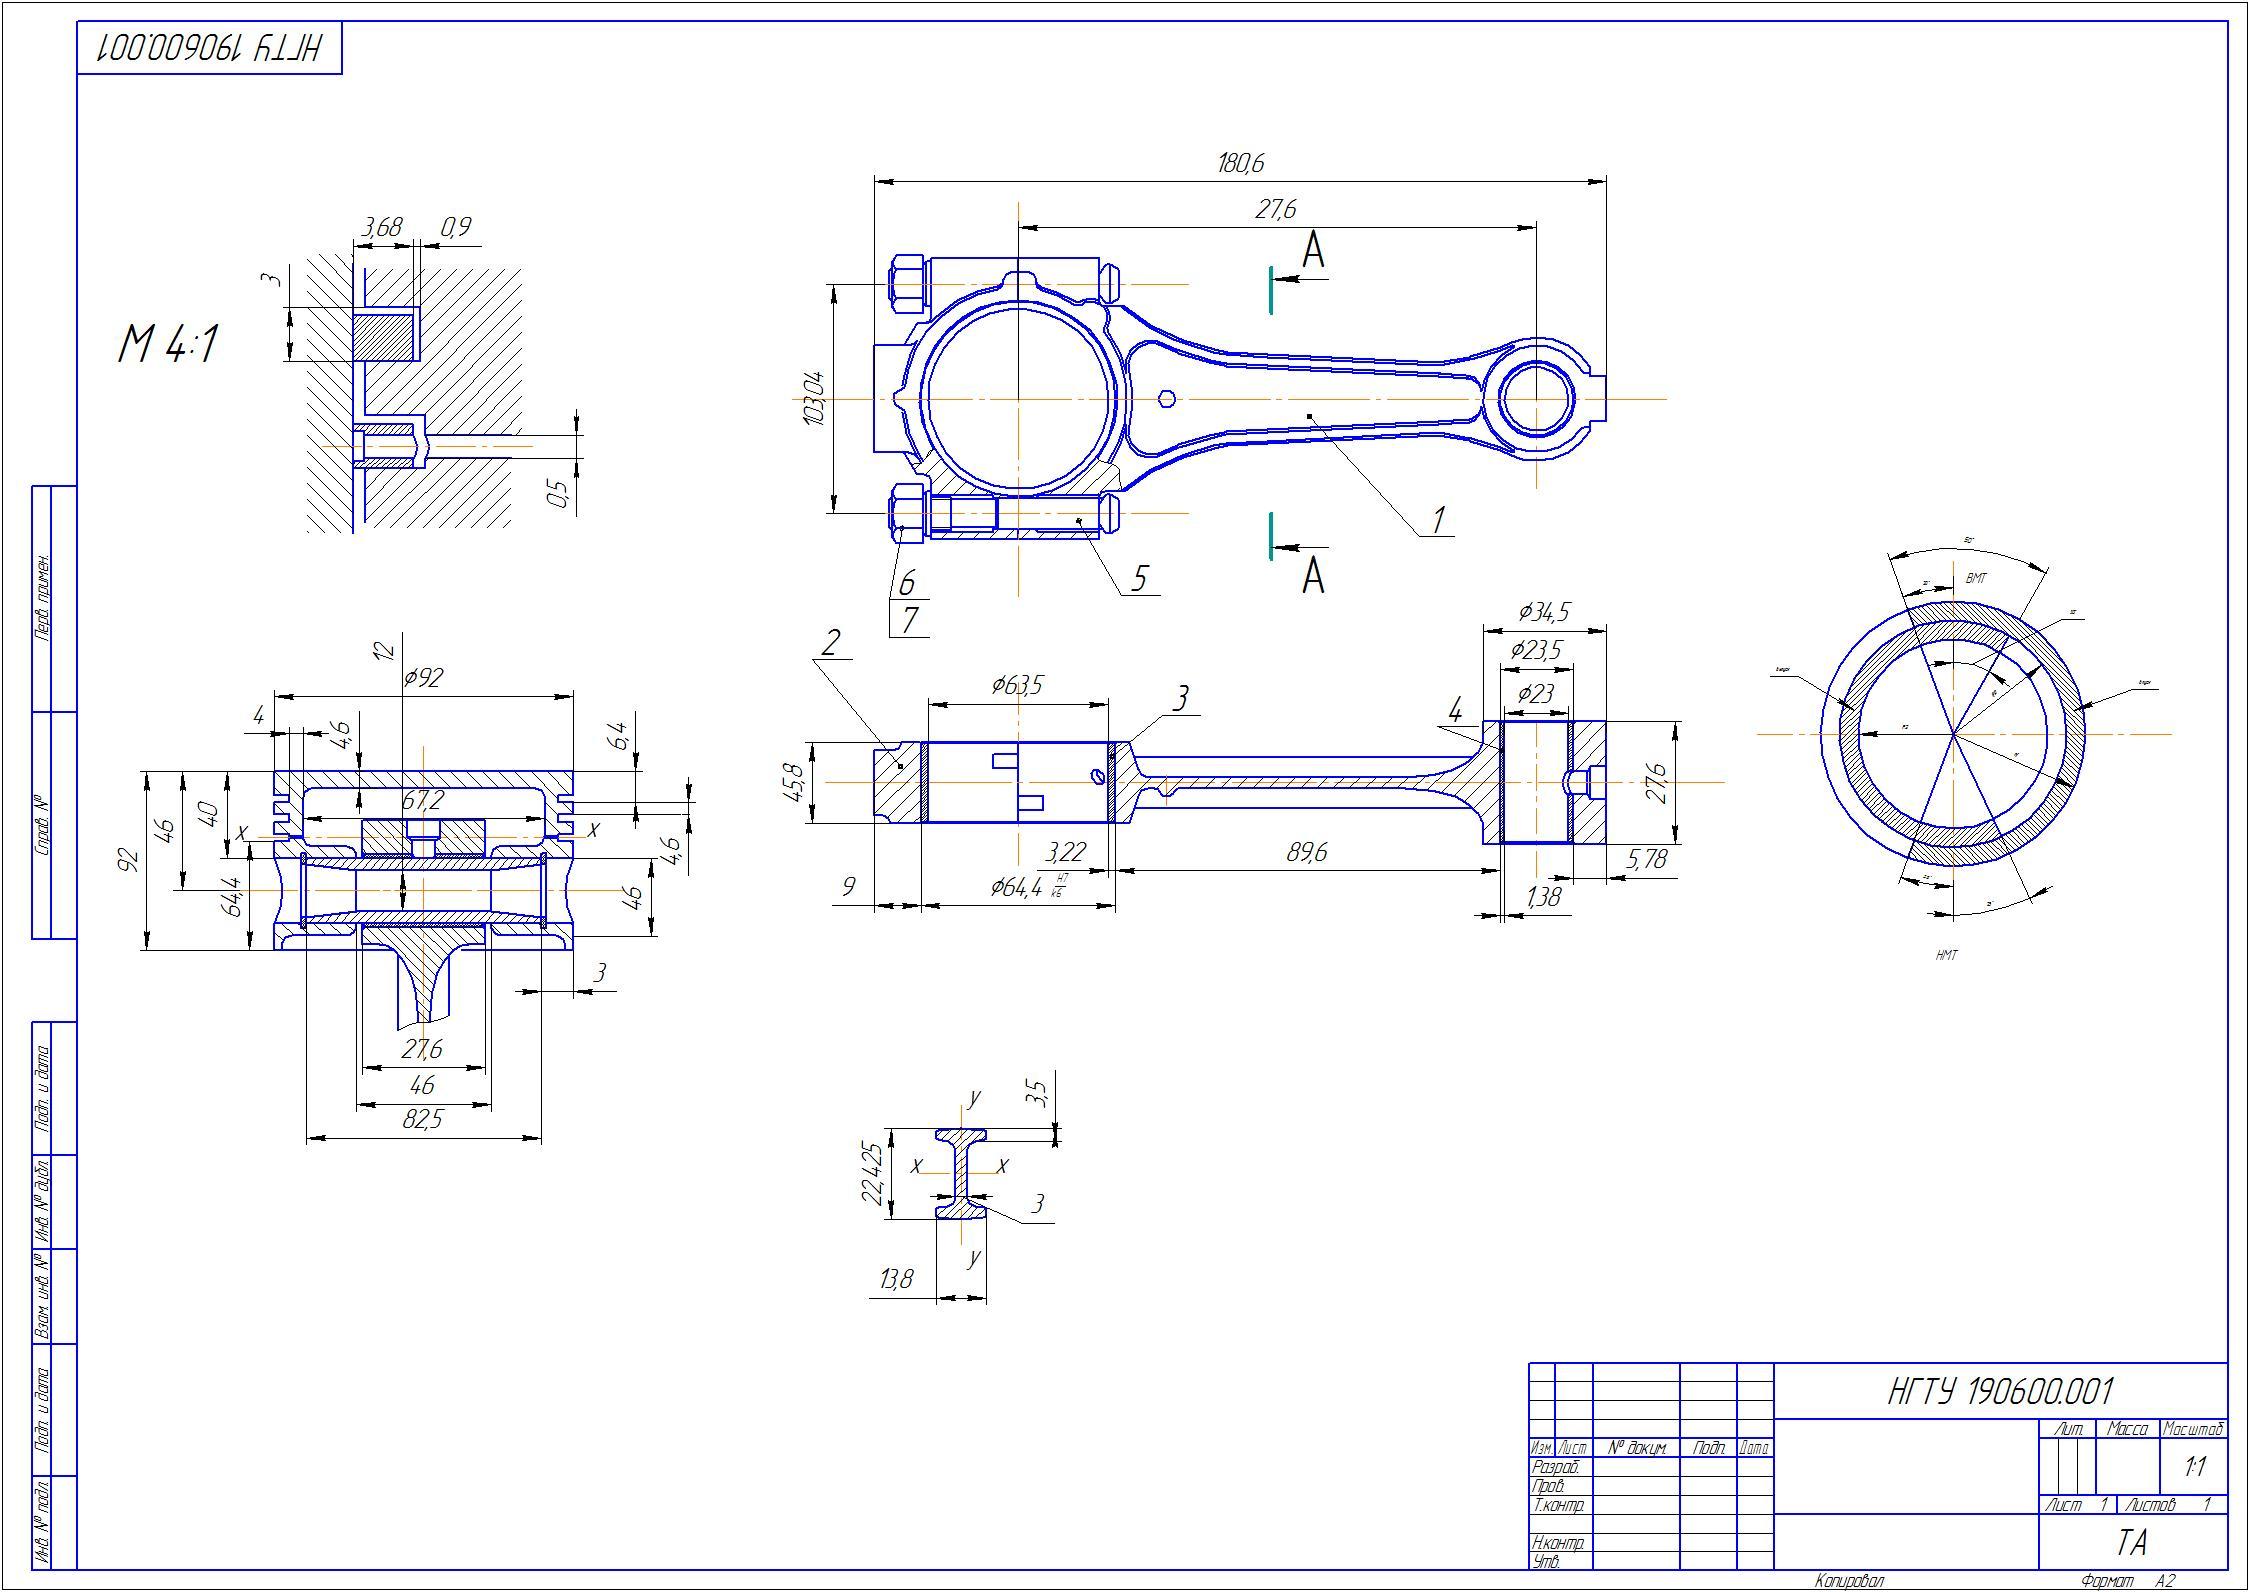This screenshot has height=1592, width=2249.
Task: Click the НГТУ 190600.001 title block field
Action: (x=2000, y=1391)
